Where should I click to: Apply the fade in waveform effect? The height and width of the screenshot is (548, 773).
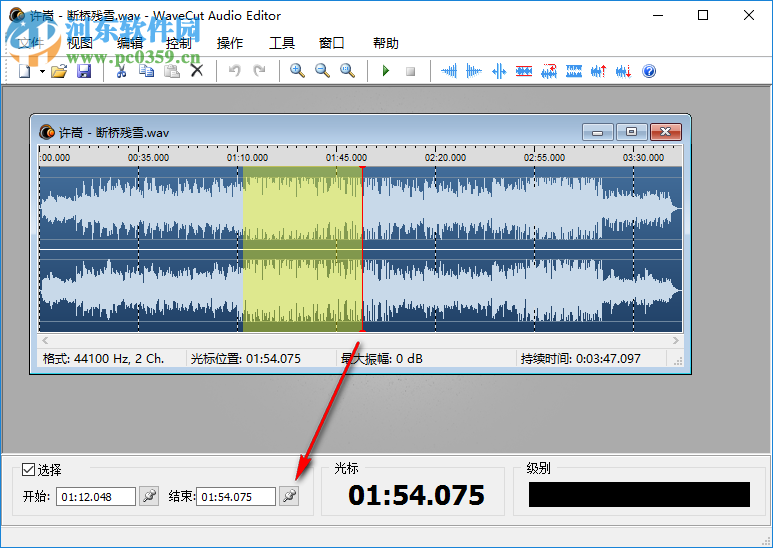click(449, 71)
